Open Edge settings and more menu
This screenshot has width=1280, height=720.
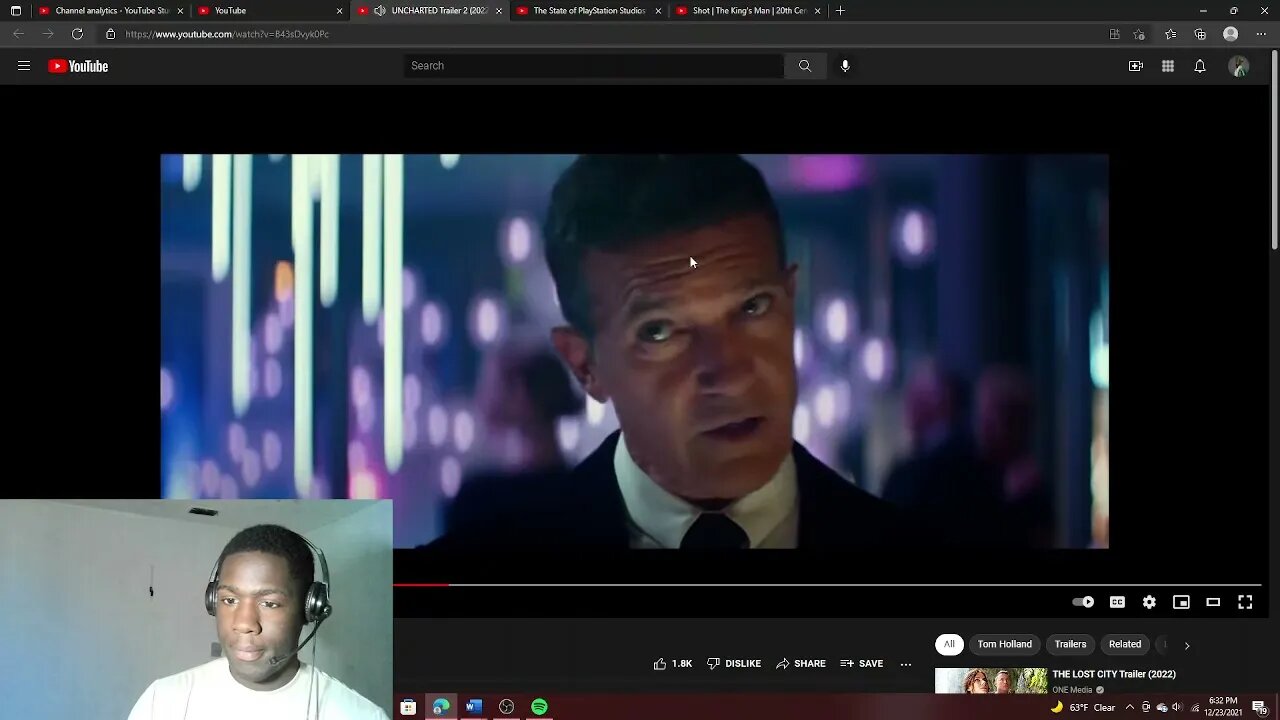pos(1261,34)
